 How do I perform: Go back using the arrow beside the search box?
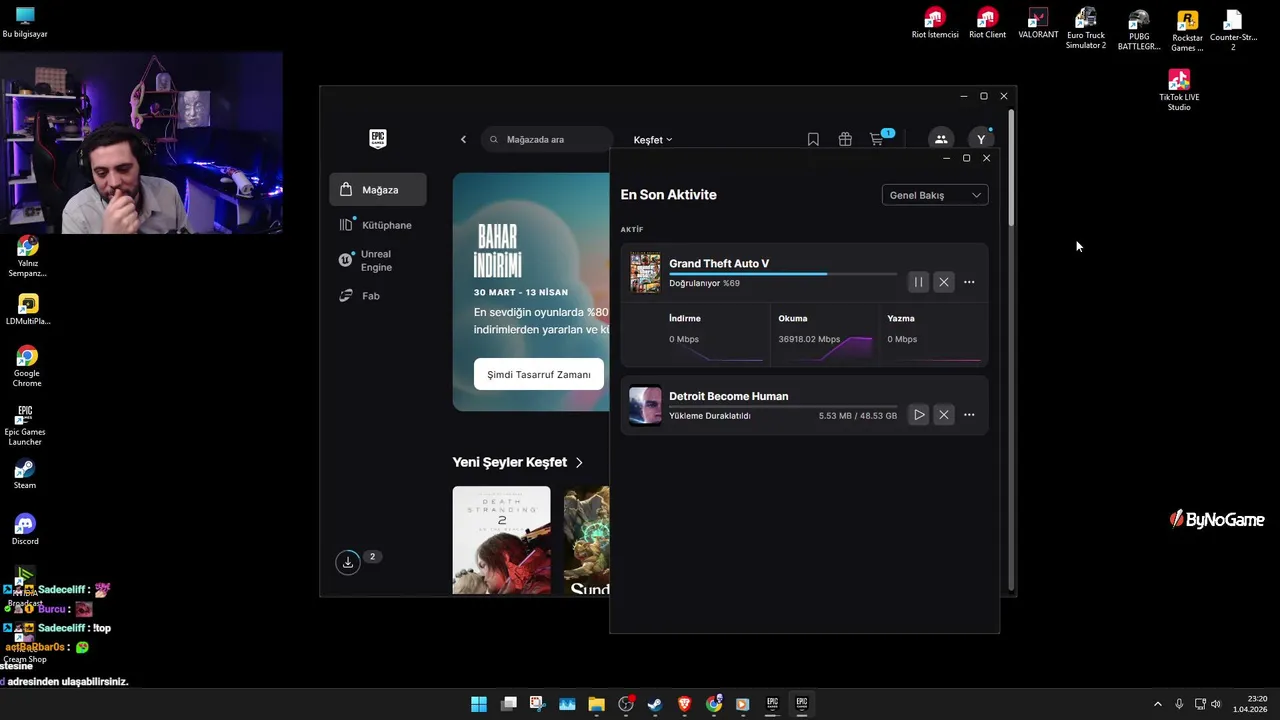tap(463, 140)
